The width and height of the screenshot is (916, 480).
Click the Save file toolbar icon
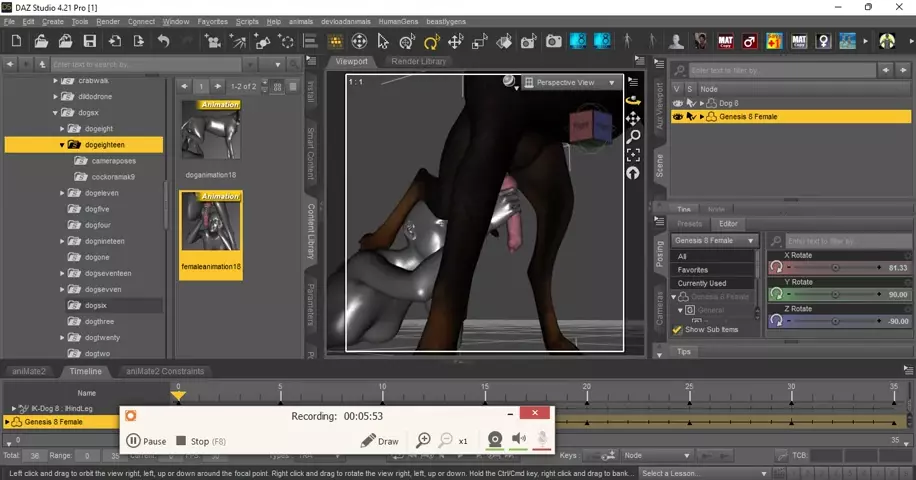tap(90, 41)
